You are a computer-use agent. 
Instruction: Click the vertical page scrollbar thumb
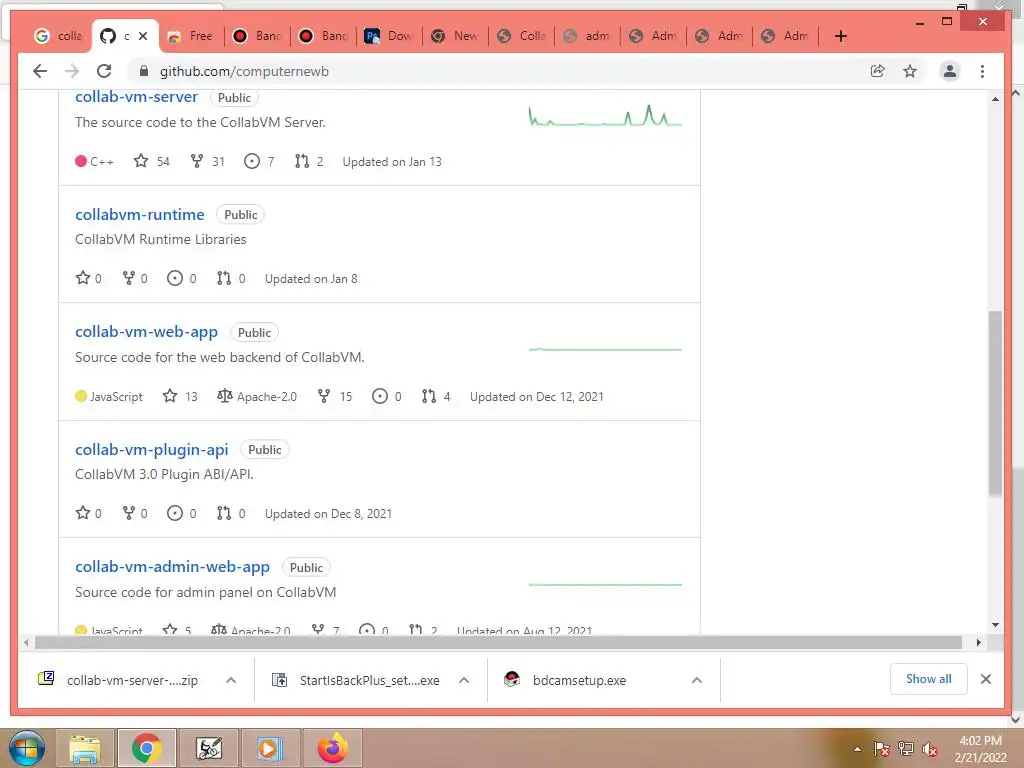pos(995,403)
